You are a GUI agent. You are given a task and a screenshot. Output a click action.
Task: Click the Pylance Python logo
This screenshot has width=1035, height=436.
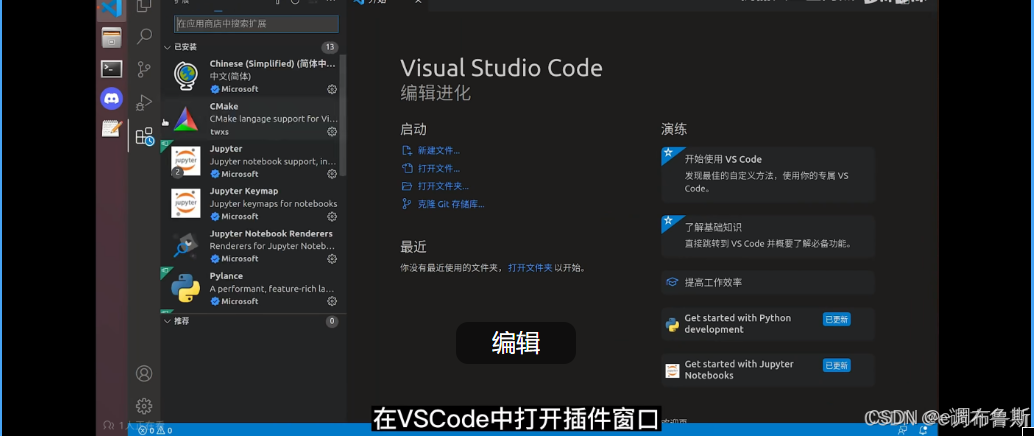[185, 288]
